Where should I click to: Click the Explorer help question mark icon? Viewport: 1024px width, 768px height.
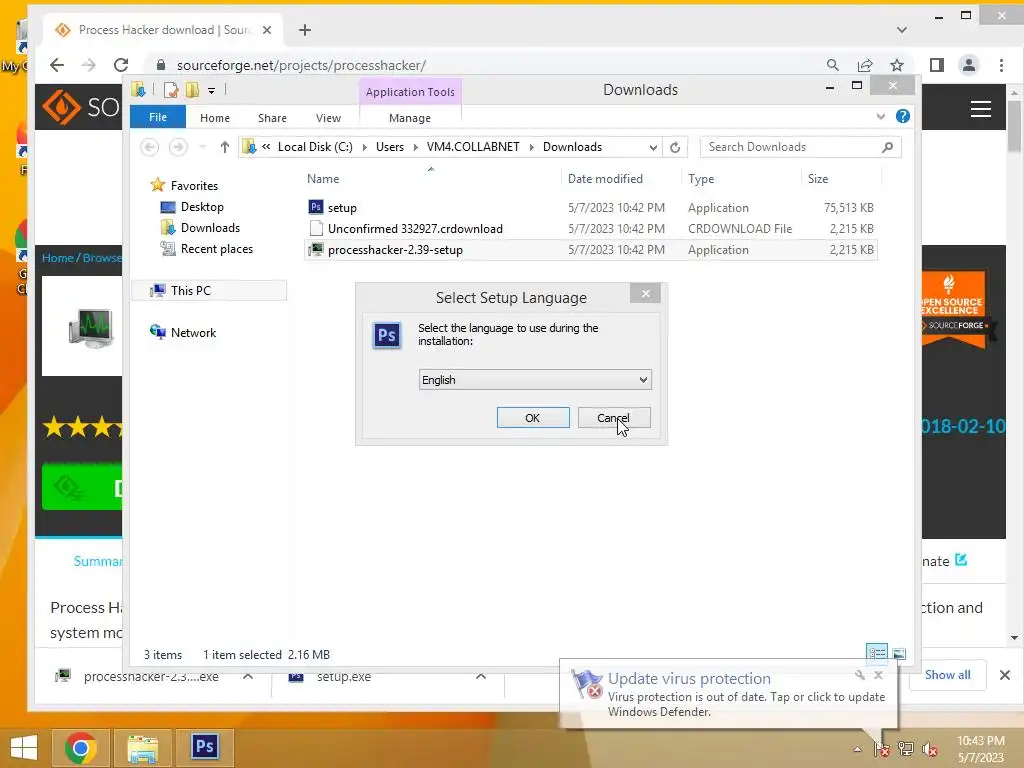pyautogui.click(x=903, y=116)
